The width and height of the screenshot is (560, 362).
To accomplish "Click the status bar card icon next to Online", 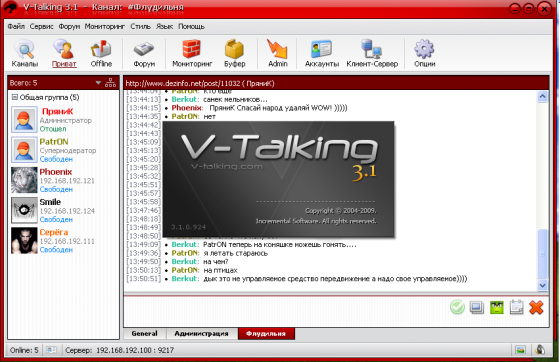I will click(x=51, y=350).
